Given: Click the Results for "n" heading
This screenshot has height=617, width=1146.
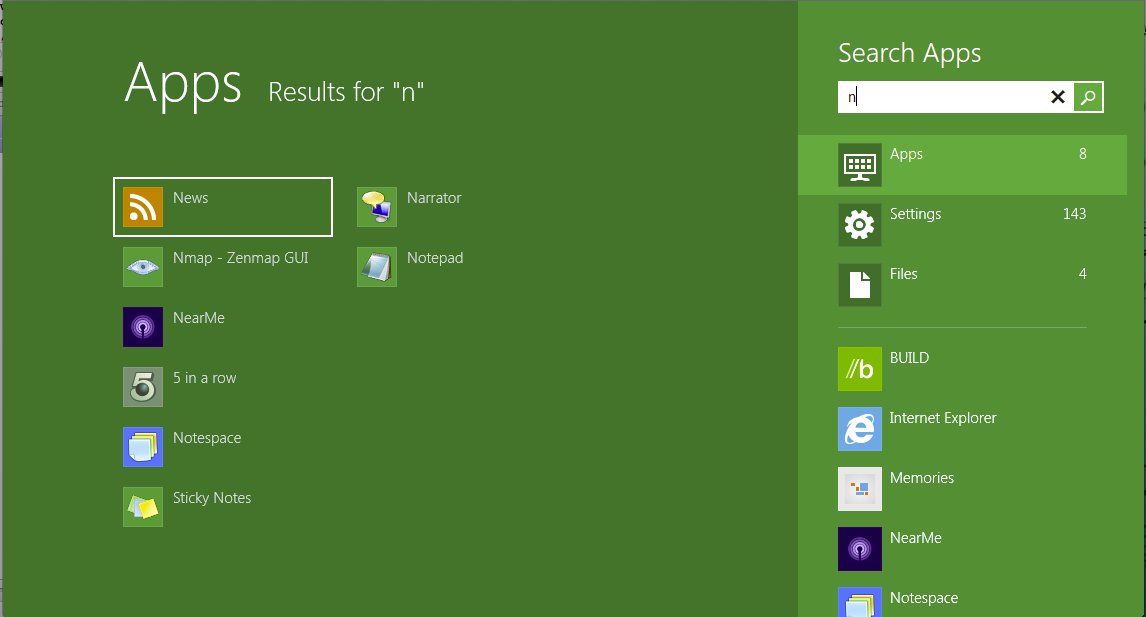Looking at the screenshot, I should pos(346,92).
